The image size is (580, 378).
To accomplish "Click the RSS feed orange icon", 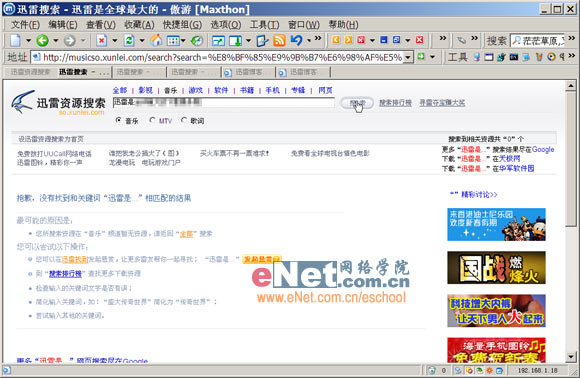I will 279,40.
